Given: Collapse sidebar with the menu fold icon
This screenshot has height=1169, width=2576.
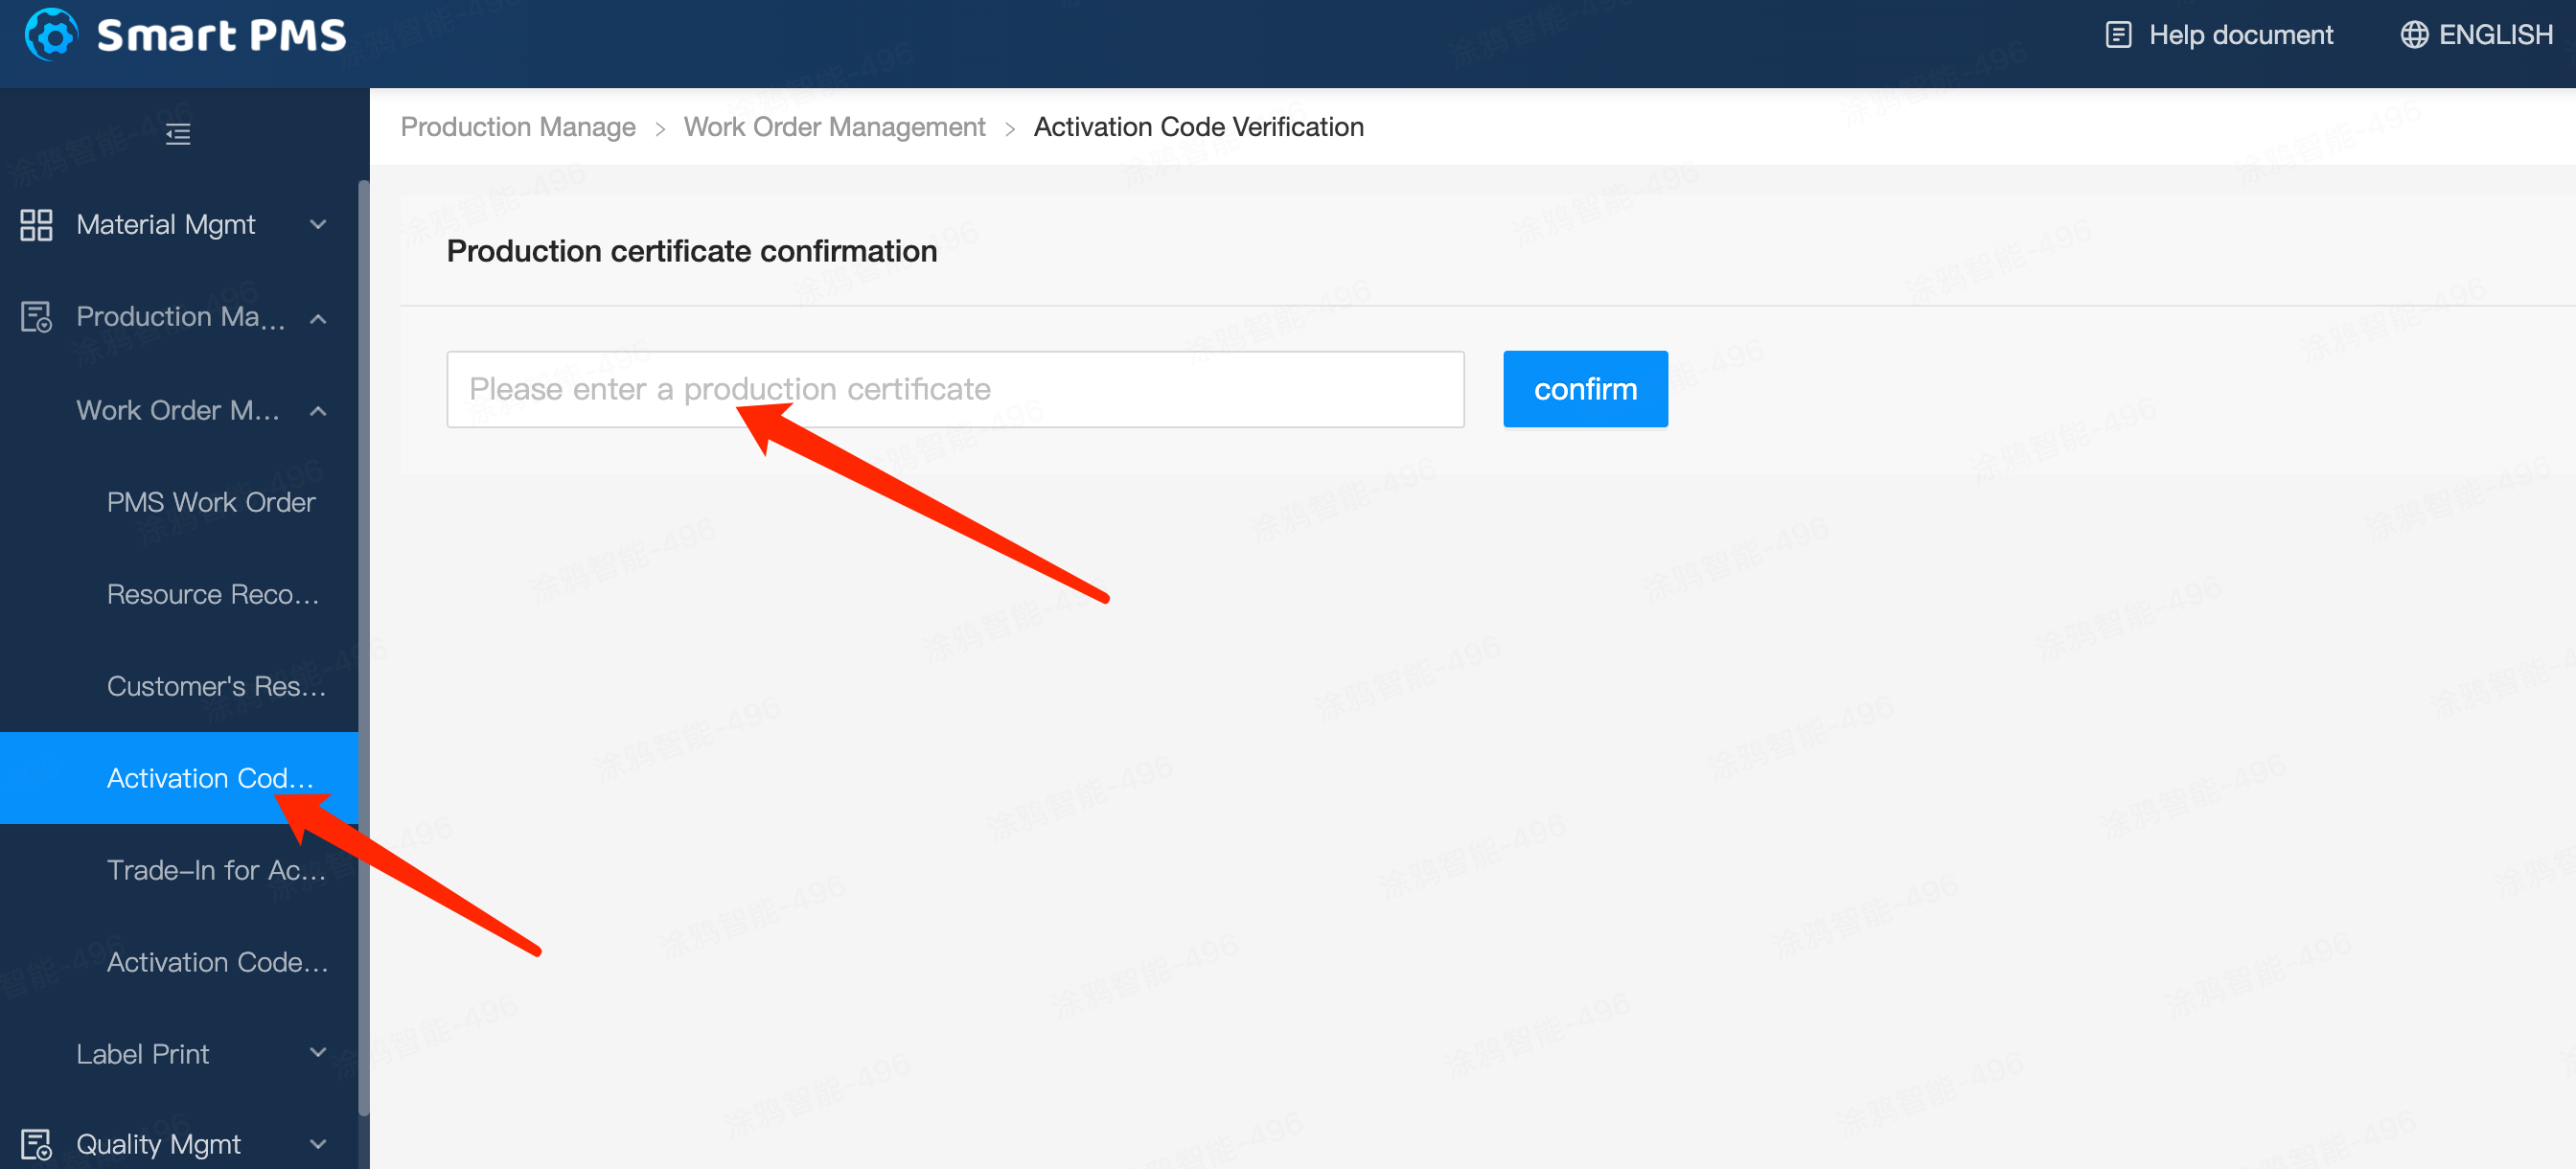Looking at the screenshot, I should (178, 133).
